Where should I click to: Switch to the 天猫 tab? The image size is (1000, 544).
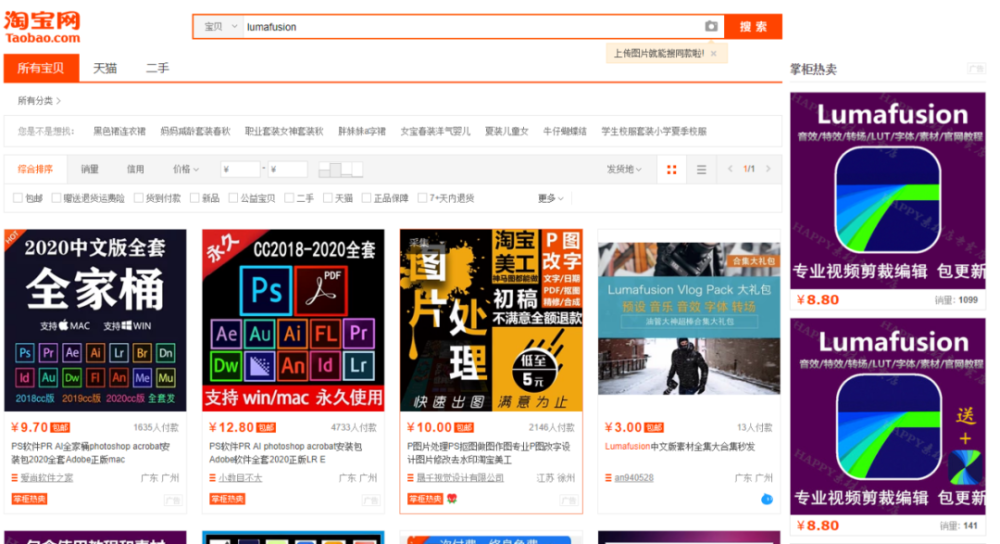[105, 68]
